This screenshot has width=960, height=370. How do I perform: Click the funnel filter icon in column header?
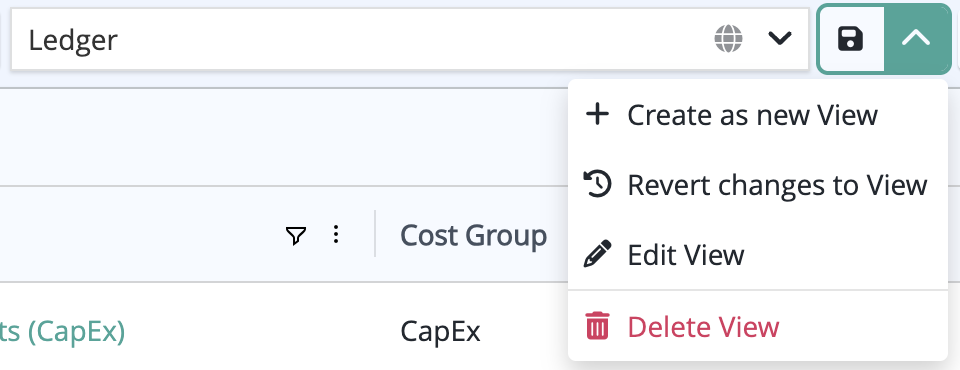(x=296, y=235)
